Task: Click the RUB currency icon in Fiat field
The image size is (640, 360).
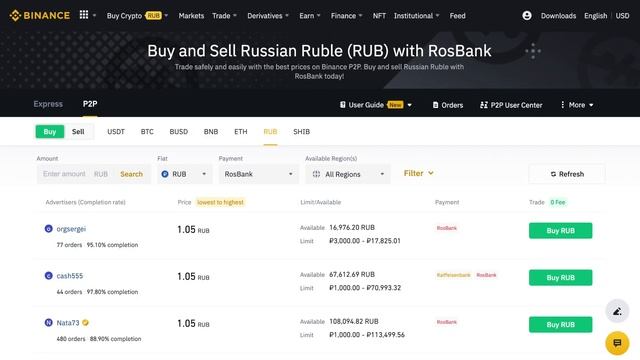Action: tap(165, 174)
